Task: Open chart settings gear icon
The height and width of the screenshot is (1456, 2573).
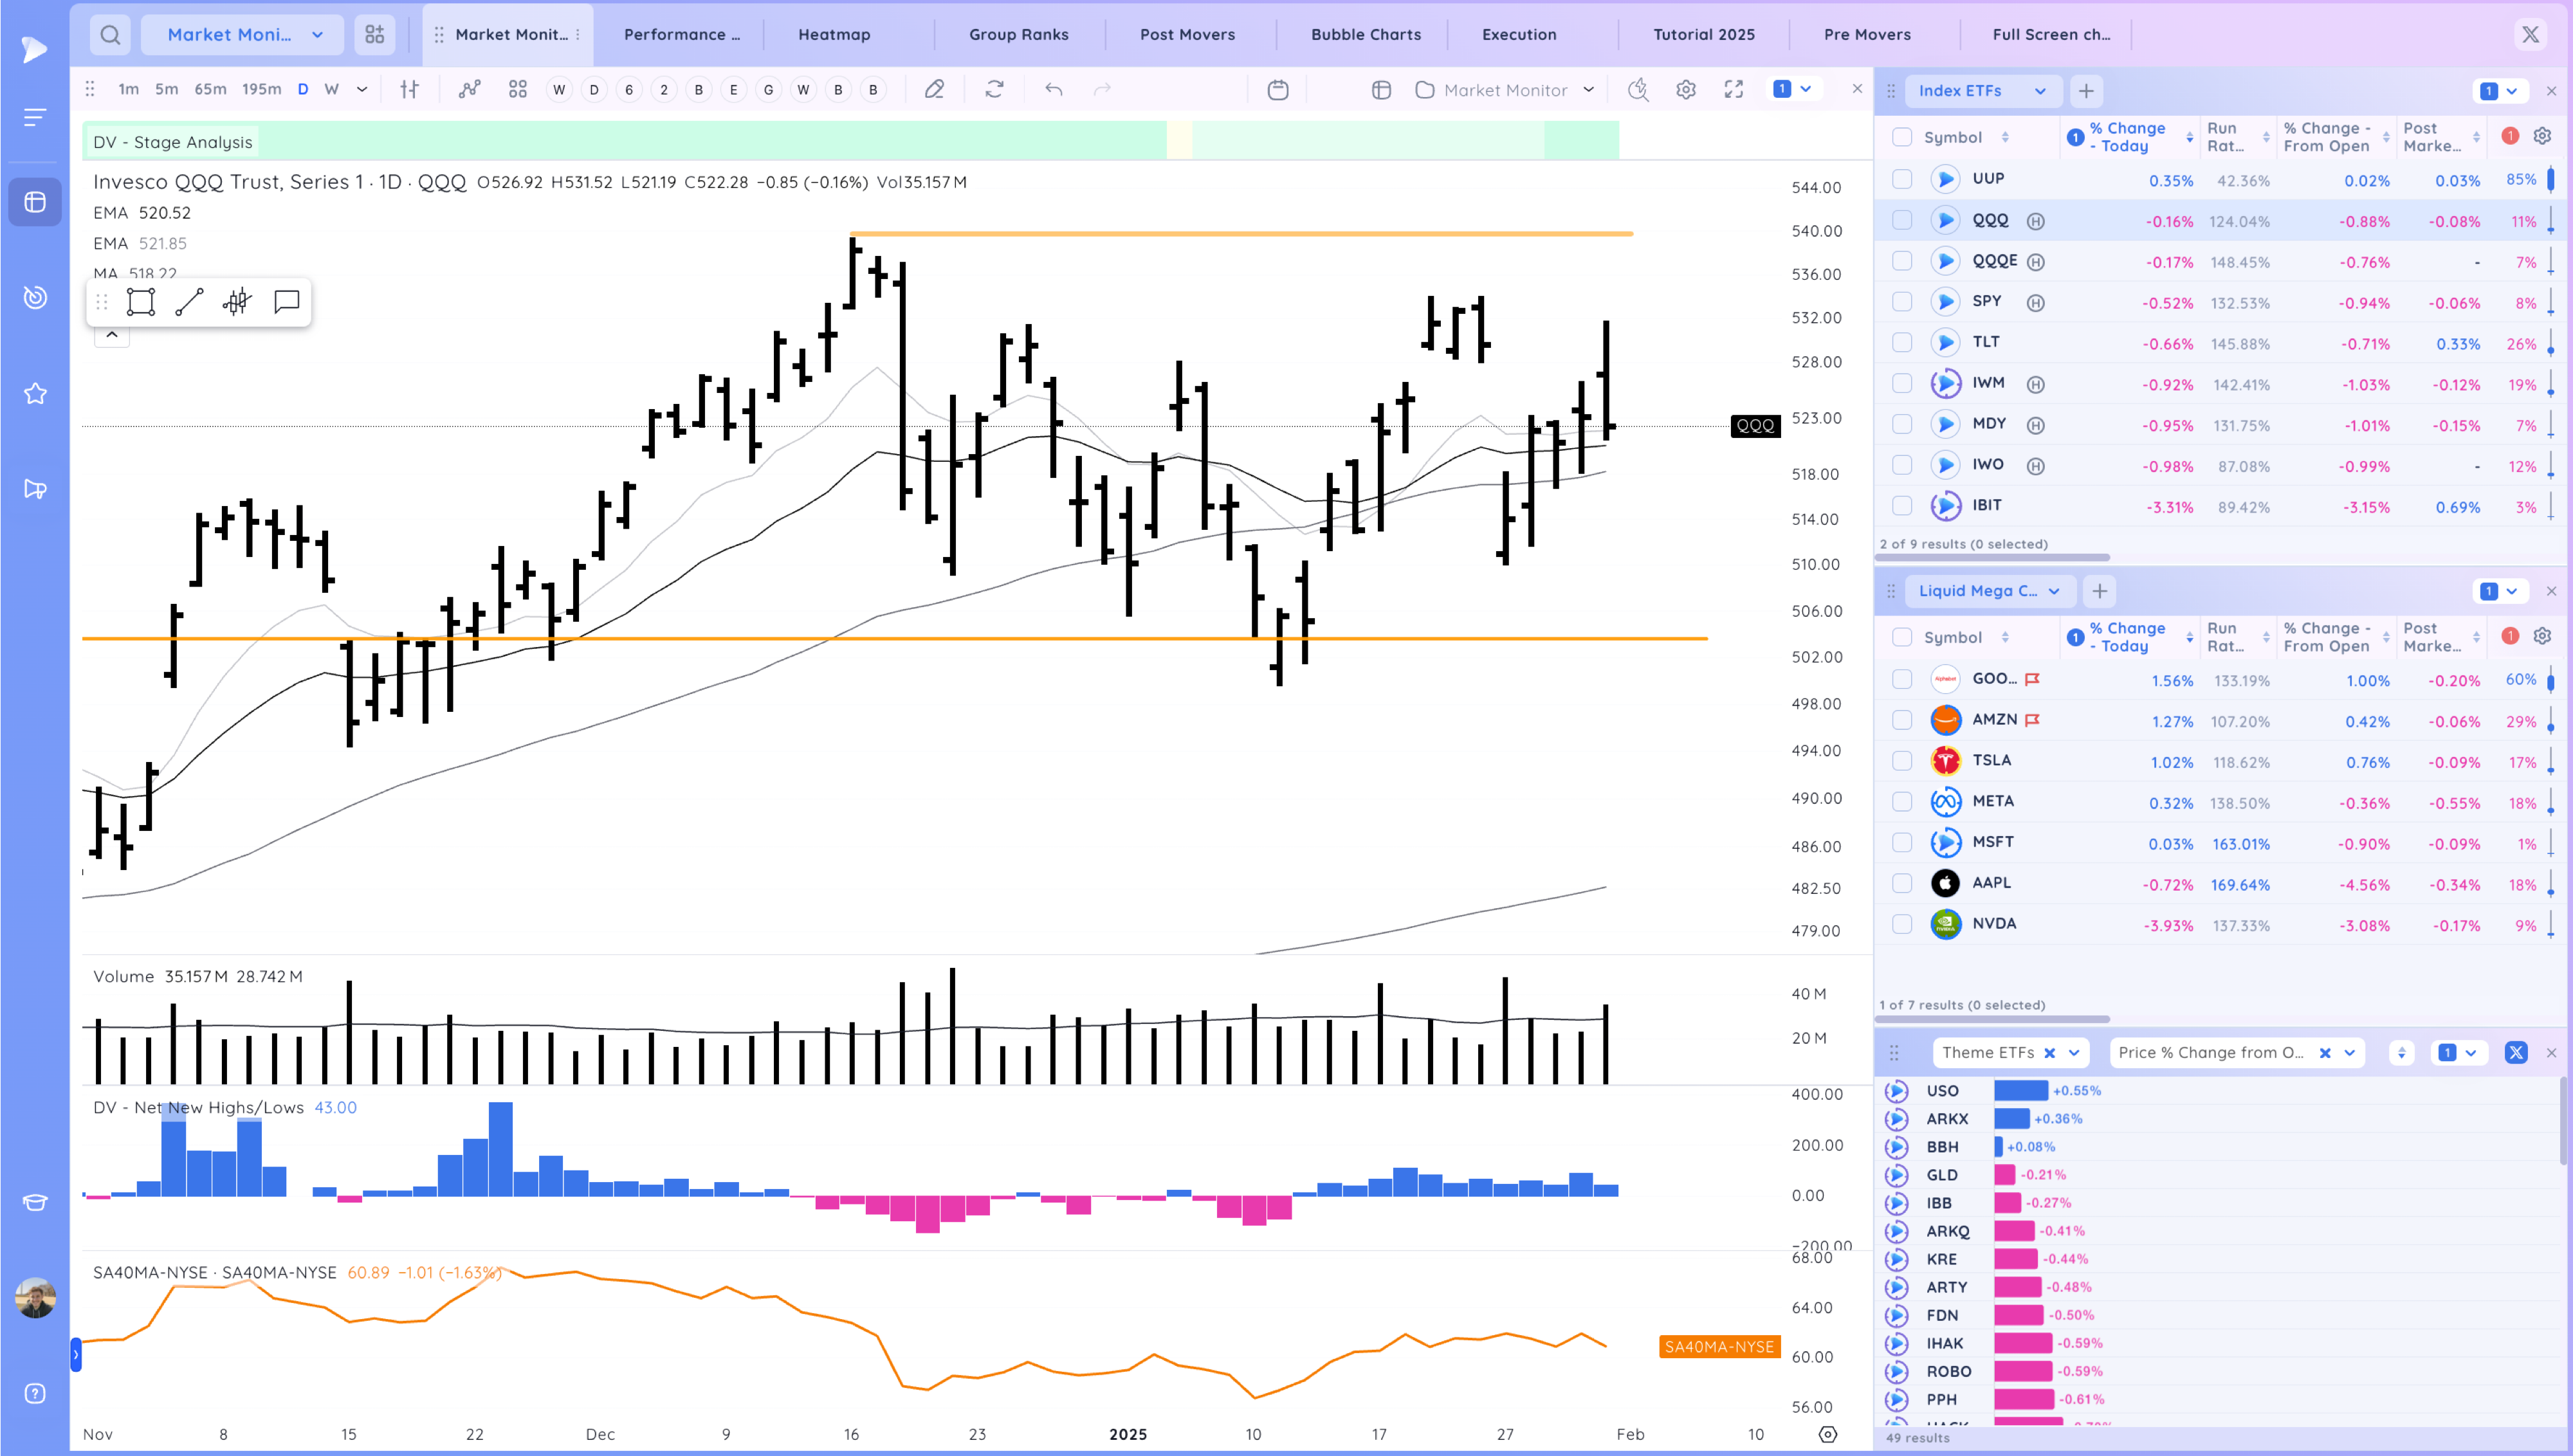Action: 1686,90
